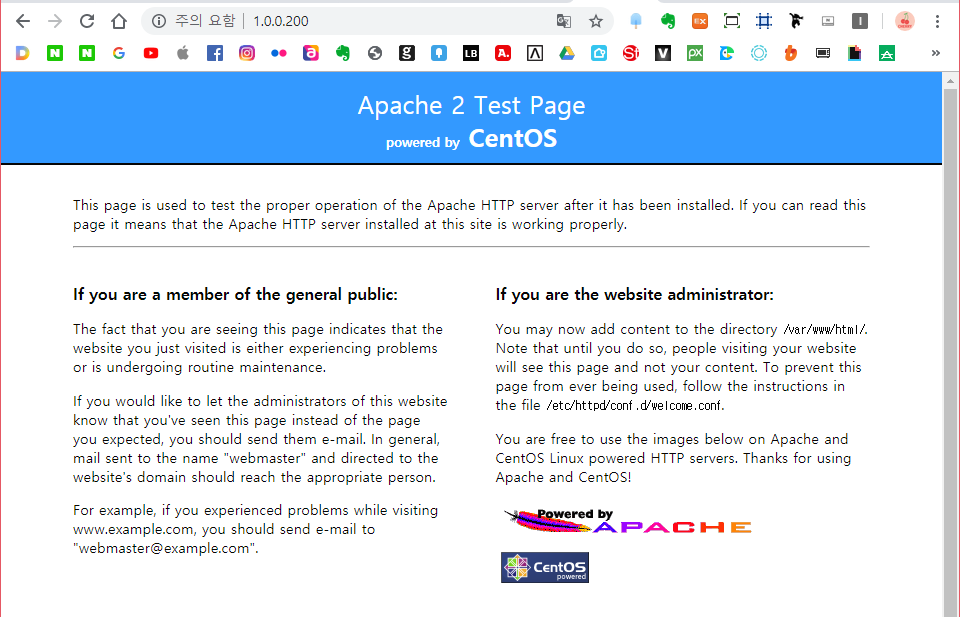Screen dimensions: 960x617
Task: Open the colorful parrot bookmark
Action: pyautogui.click(x=727, y=53)
